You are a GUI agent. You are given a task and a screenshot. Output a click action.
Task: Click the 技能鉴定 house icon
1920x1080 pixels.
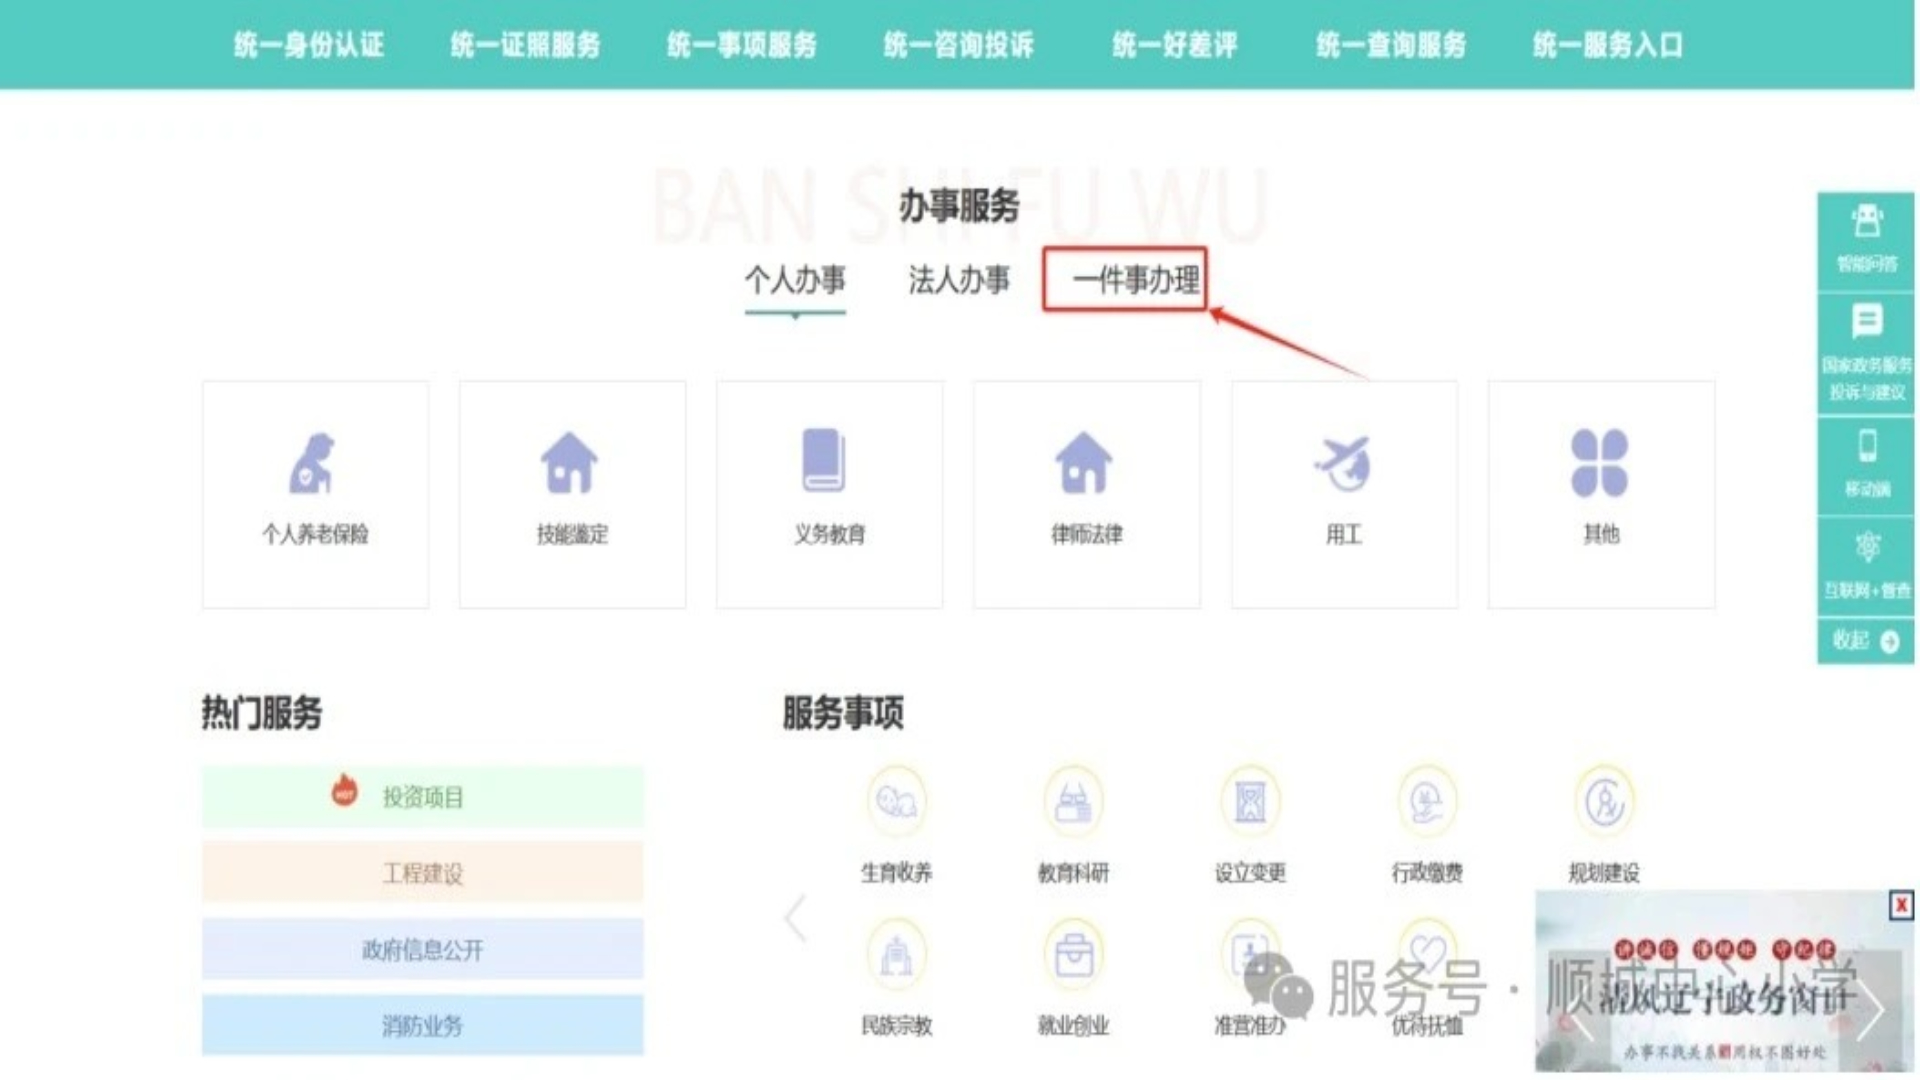point(570,463)
